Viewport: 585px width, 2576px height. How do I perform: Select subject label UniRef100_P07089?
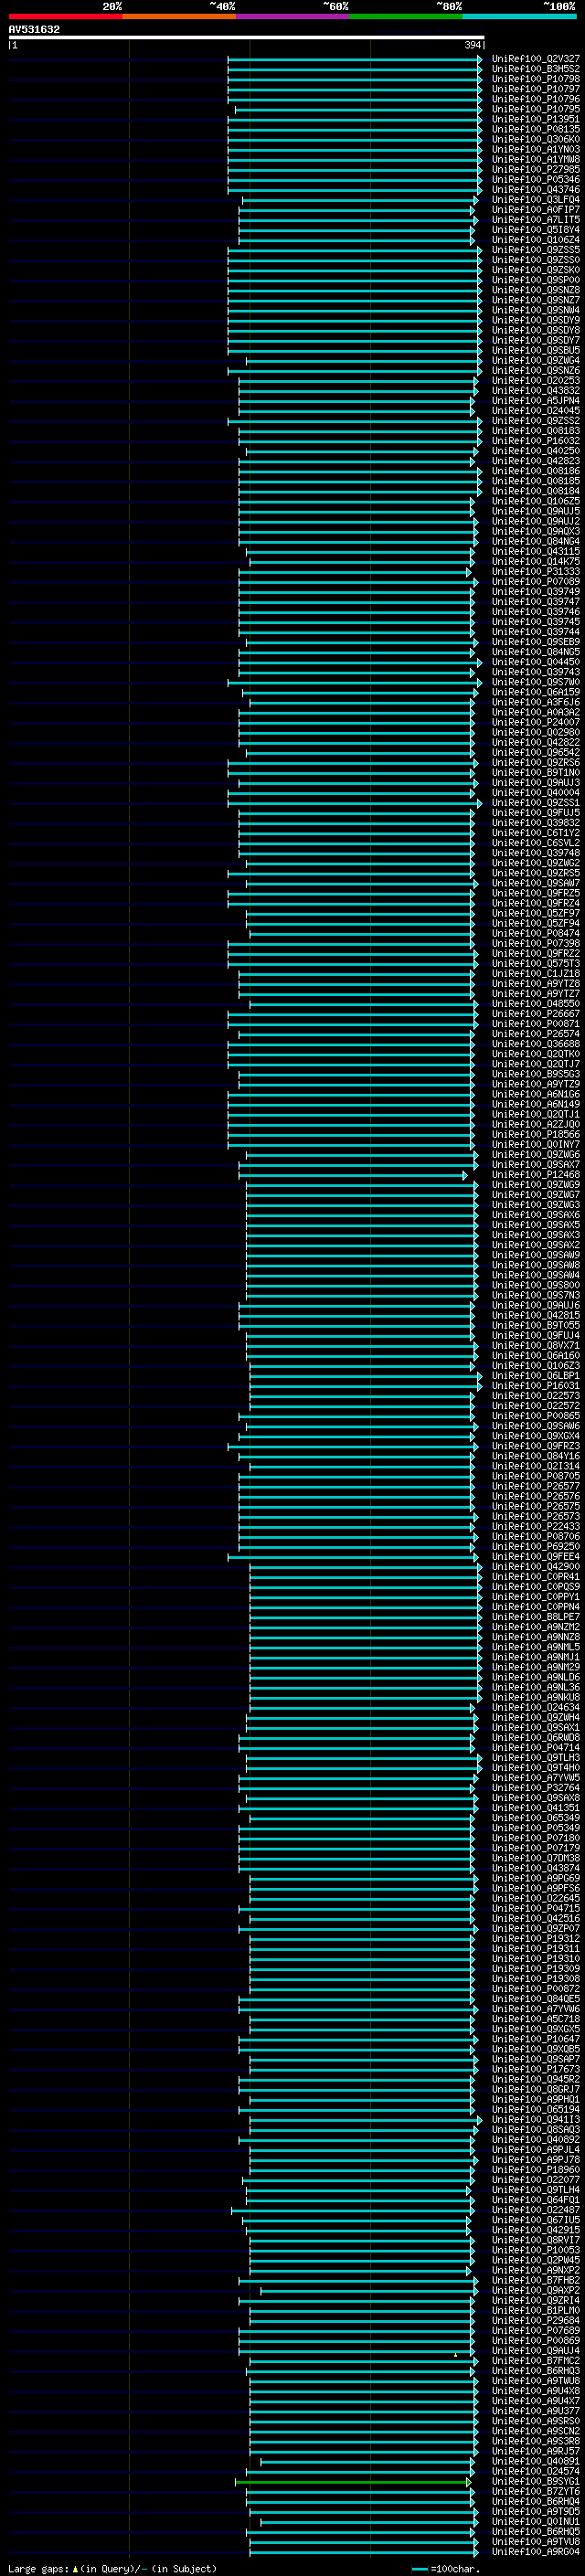click(536, 582)
